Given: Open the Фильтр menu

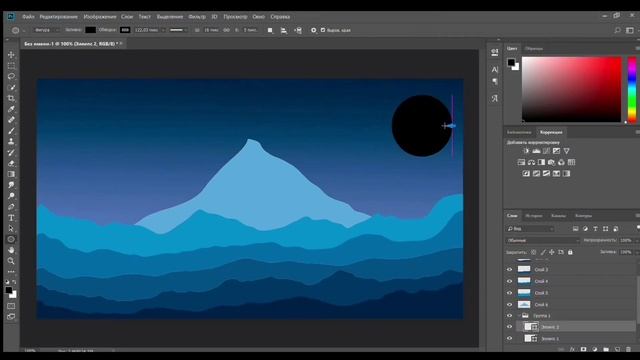Looking at the screenshot, I should click(197, 17).
